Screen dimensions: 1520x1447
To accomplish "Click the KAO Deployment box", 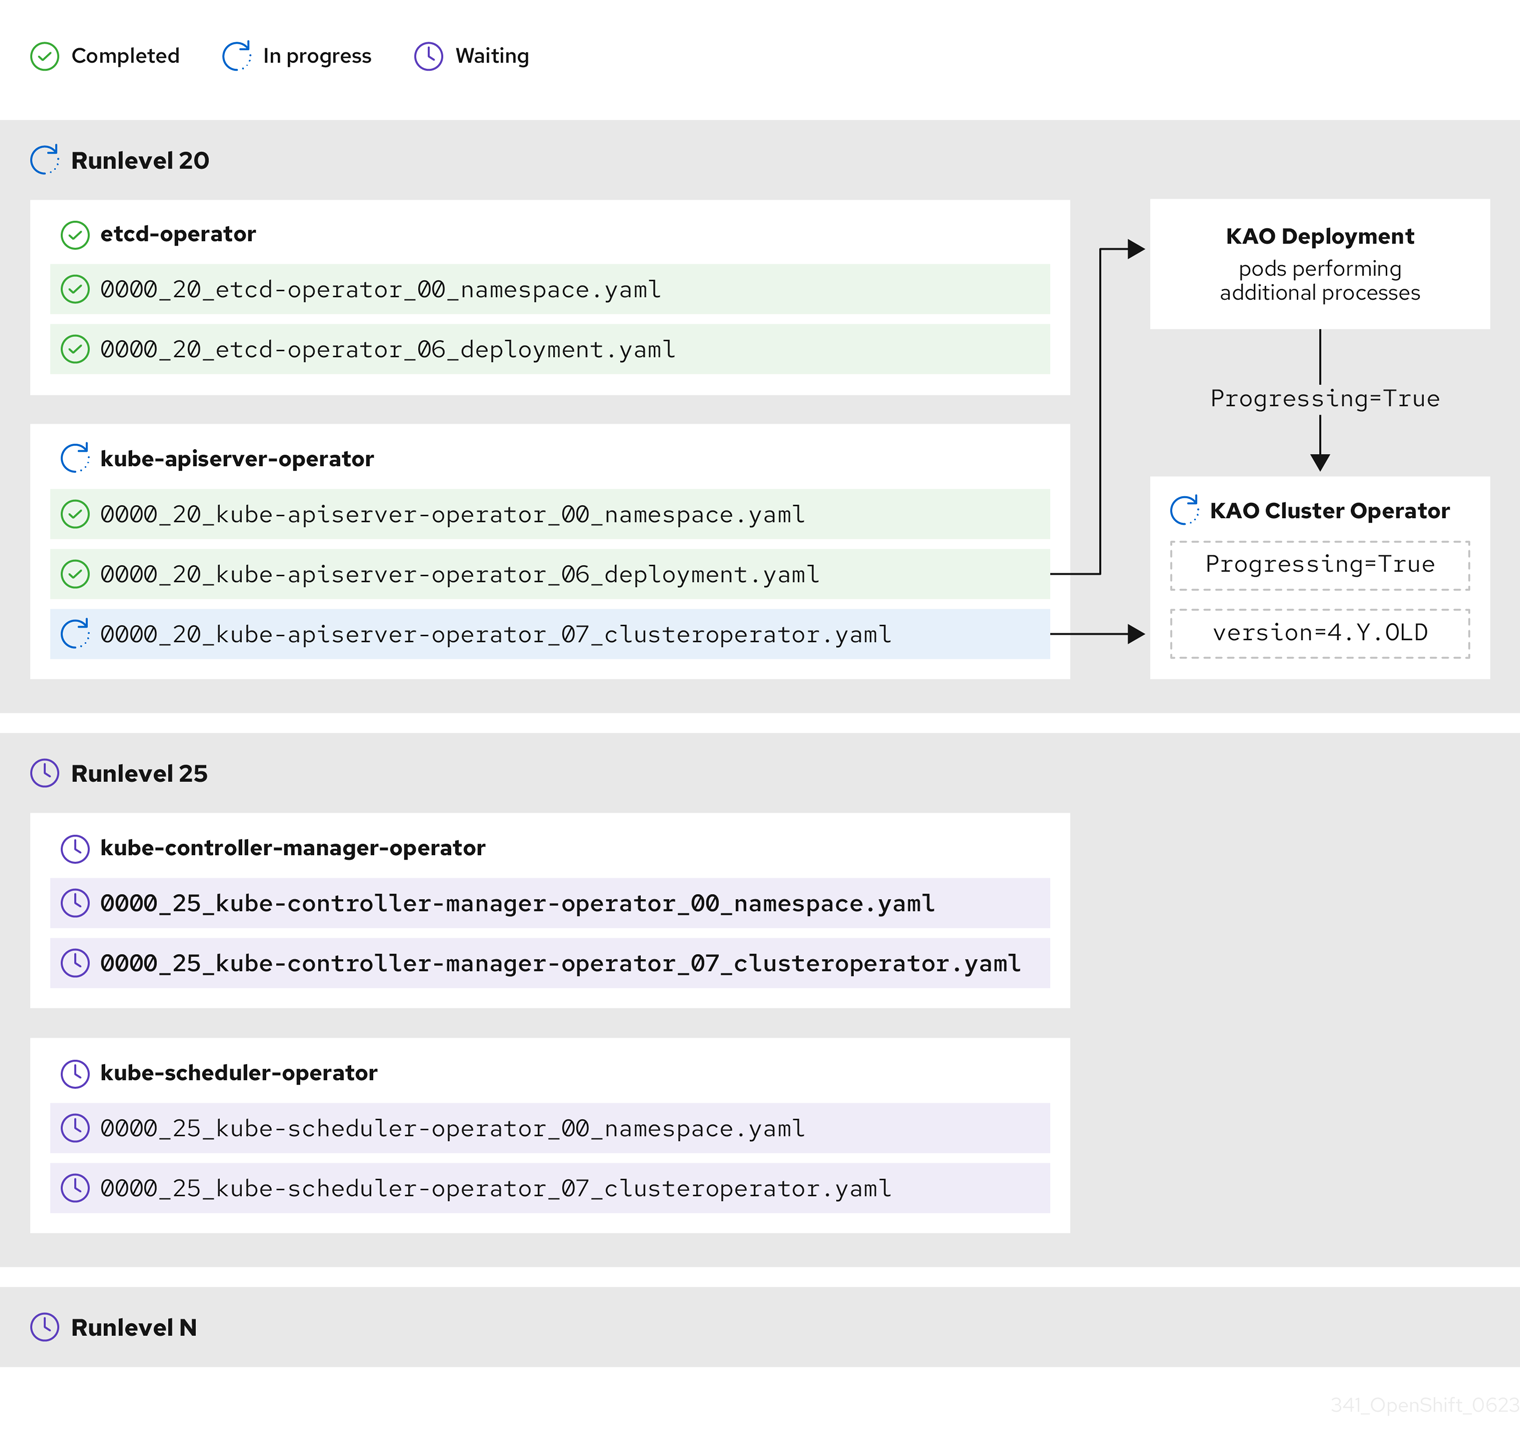I will [x=1319, y=264].
